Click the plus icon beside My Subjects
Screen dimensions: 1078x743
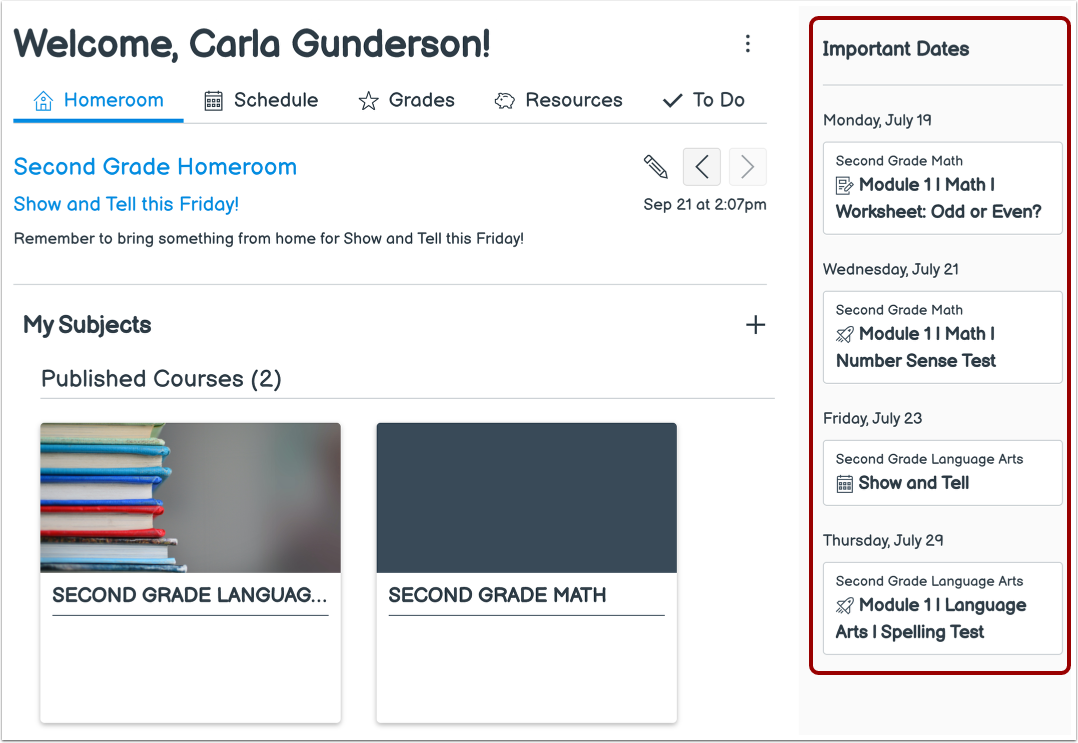(x=755, y=324)
